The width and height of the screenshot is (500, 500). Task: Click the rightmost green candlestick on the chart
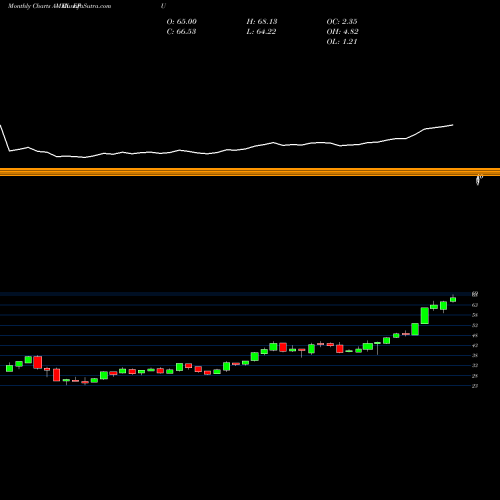click(453, 299)
